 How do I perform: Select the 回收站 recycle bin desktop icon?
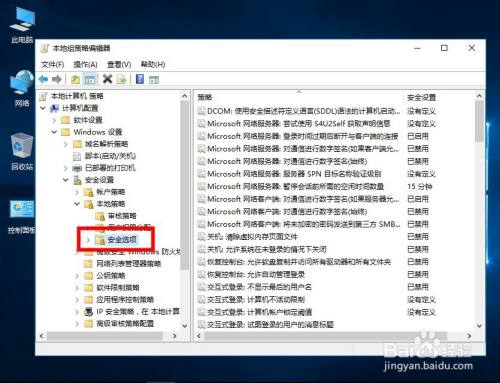[x=22, y=152]
